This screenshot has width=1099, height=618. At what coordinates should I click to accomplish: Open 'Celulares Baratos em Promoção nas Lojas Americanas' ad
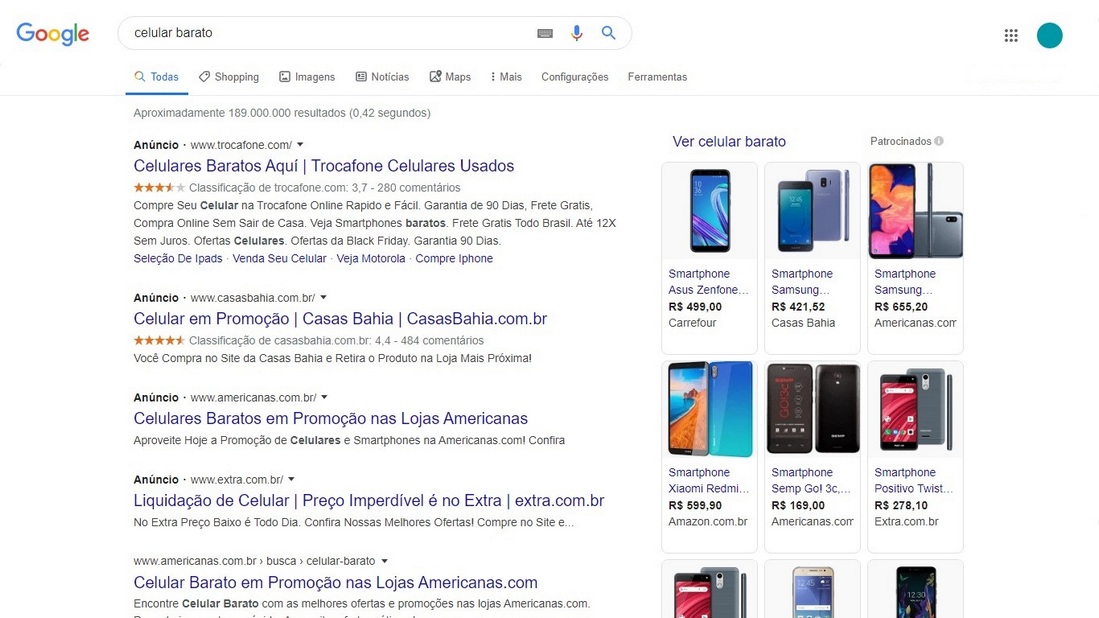point(331,418)
